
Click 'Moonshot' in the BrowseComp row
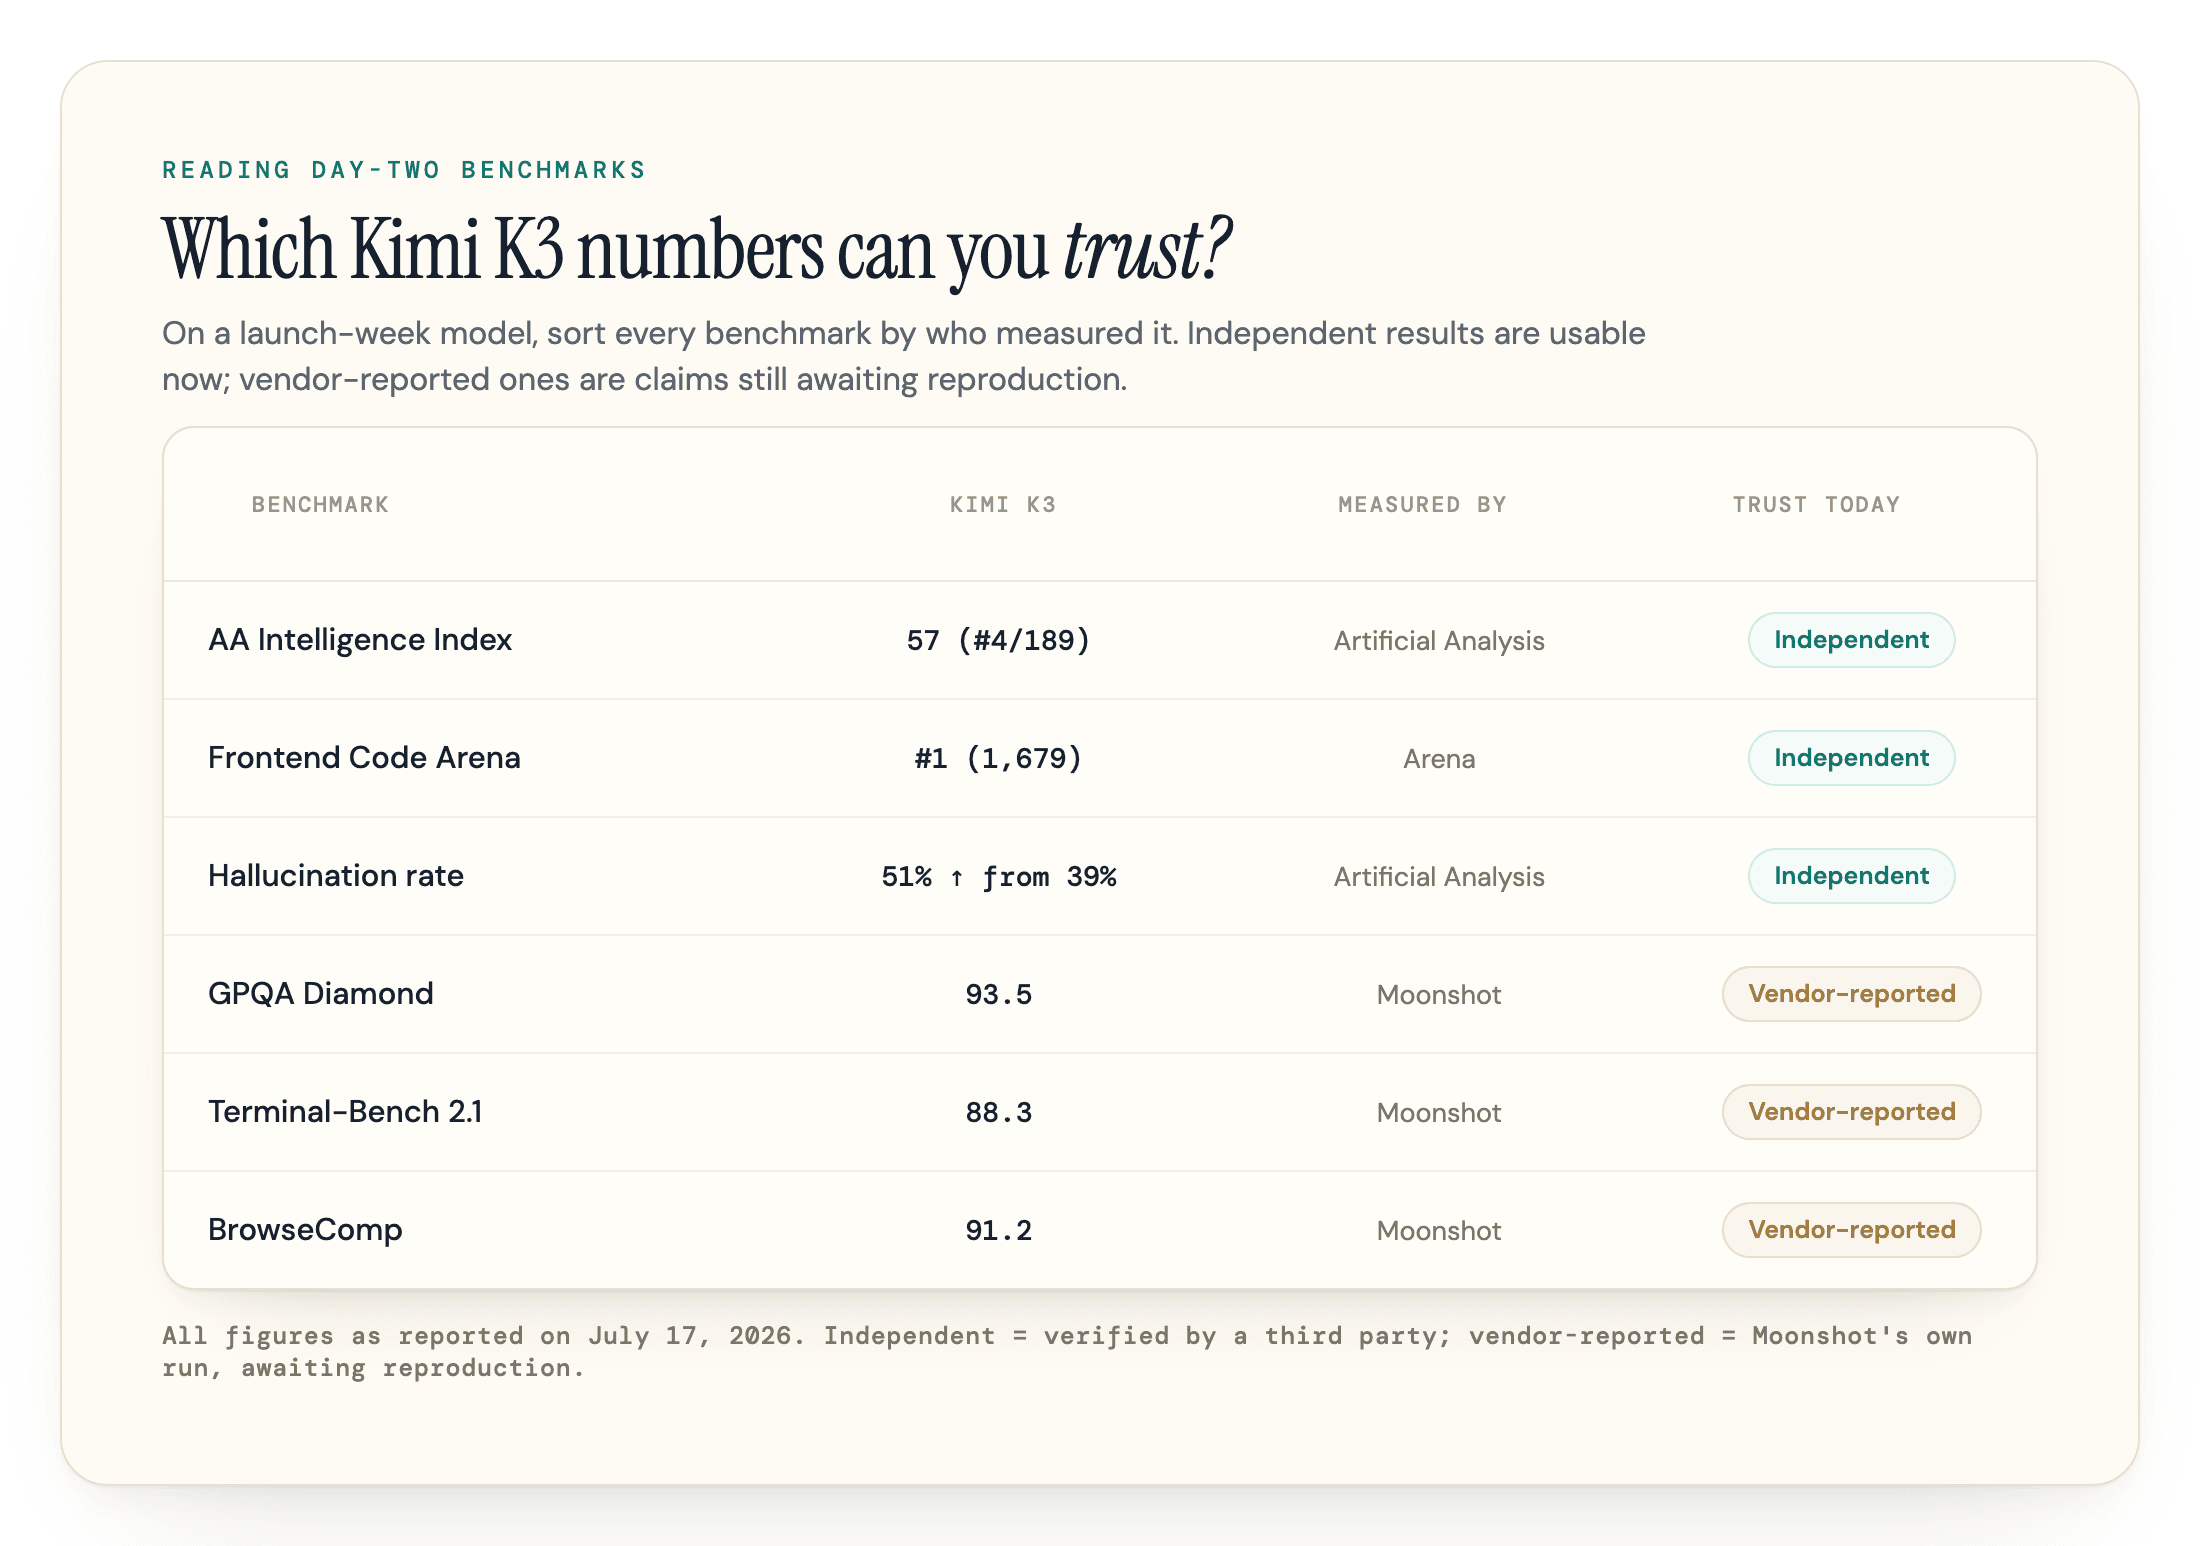pyautogui.click(x=1439, y=1231)
